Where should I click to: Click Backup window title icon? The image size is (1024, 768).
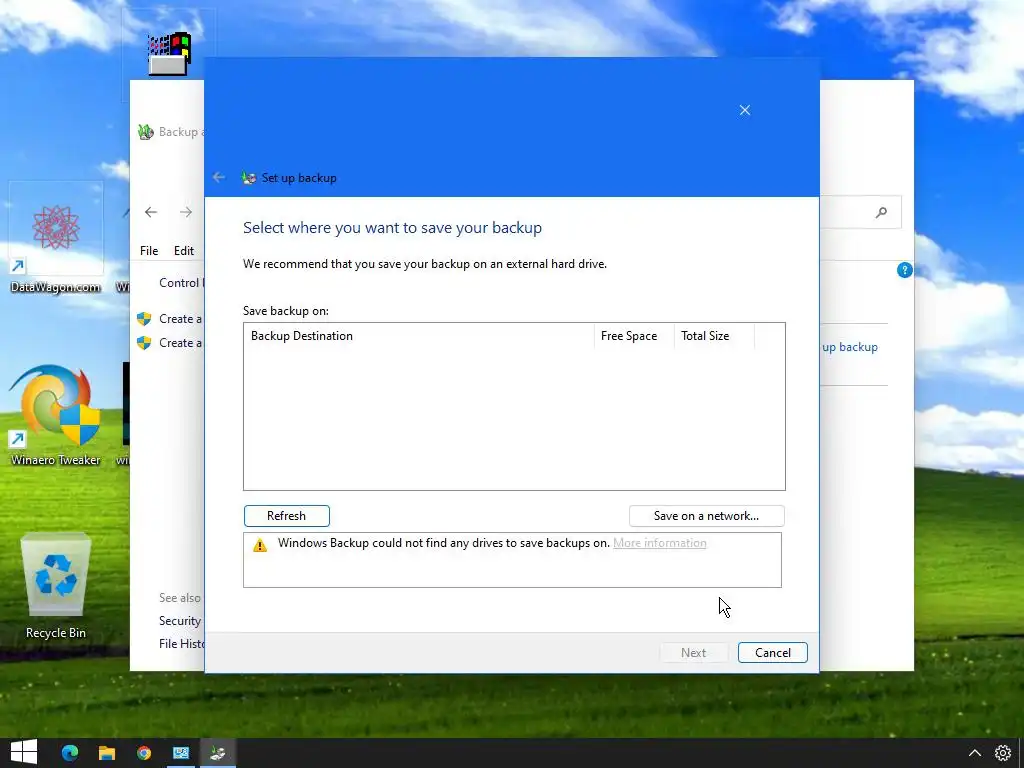[x=146, y=132]
